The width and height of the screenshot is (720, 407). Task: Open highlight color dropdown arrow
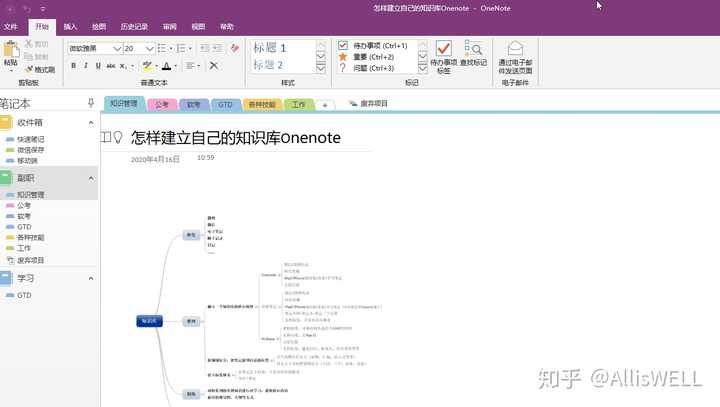click(156, 66)
